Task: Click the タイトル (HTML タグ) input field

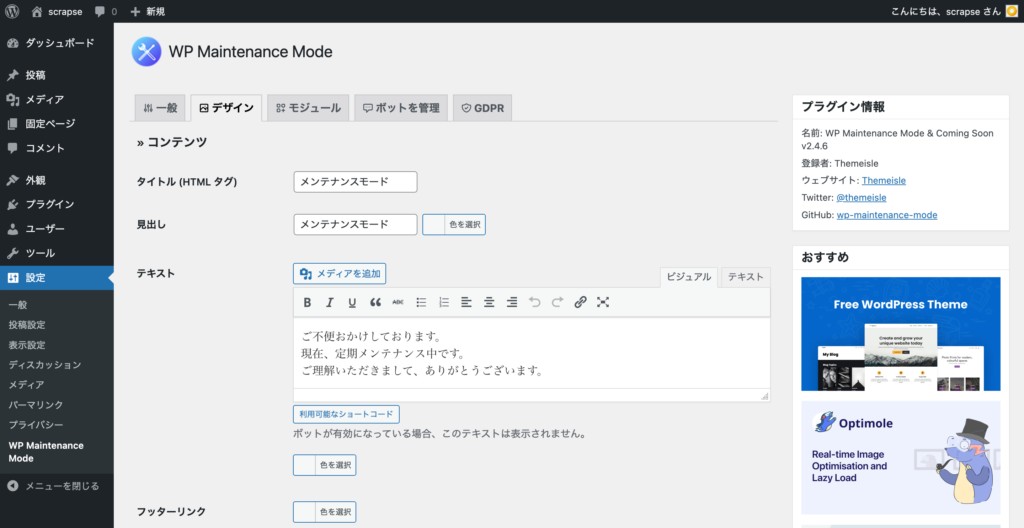Action: point(355,182)
